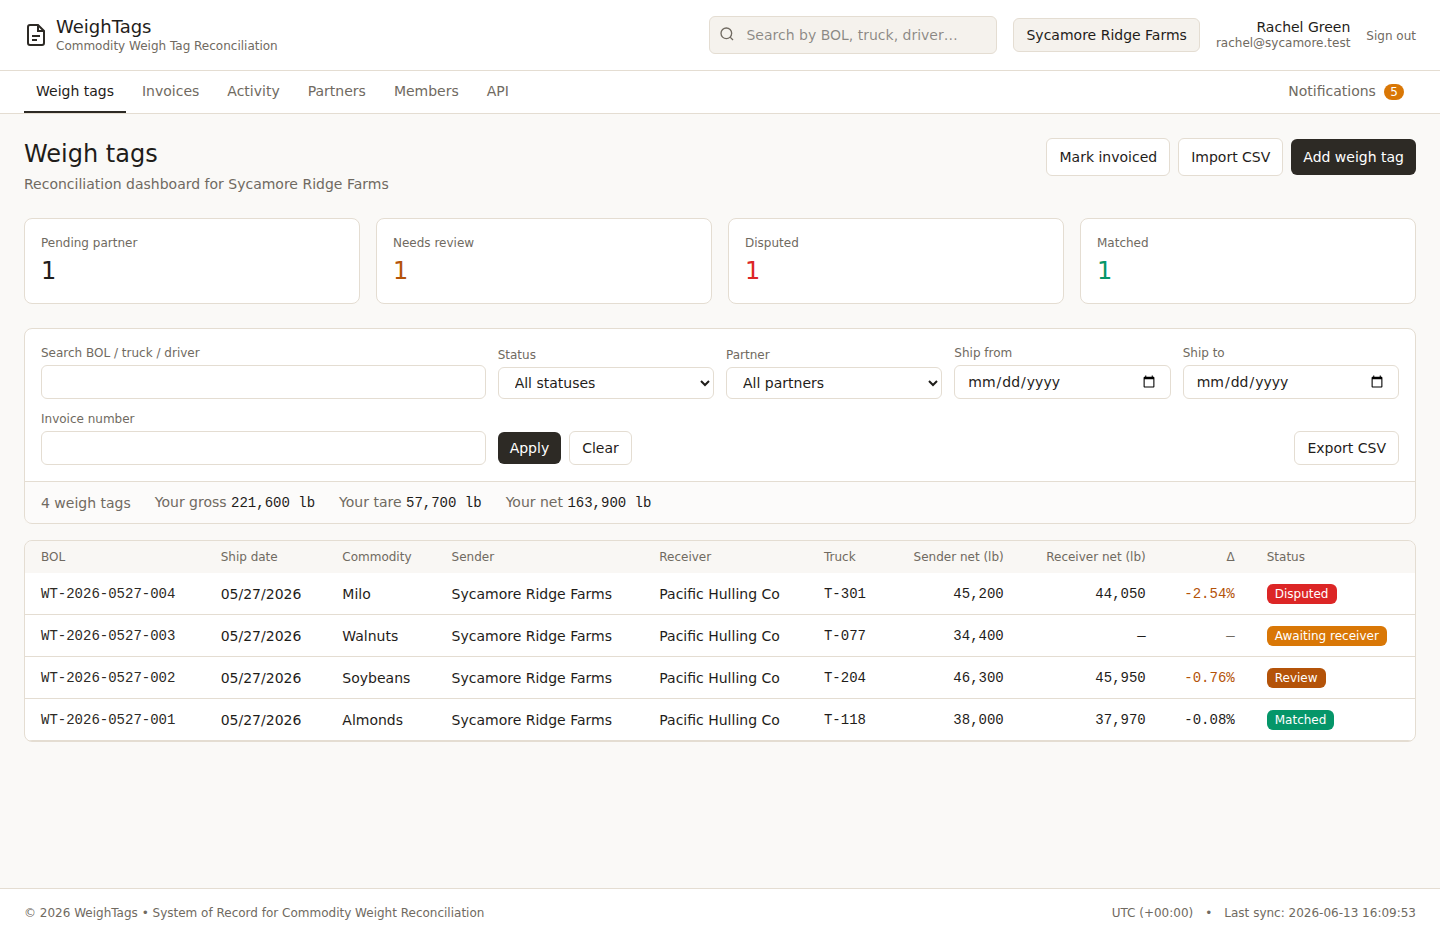Click the Mark invoiced button
Image resolution: width=1440 pixels, height=937 pixels.
click(x=1108, y=157)
